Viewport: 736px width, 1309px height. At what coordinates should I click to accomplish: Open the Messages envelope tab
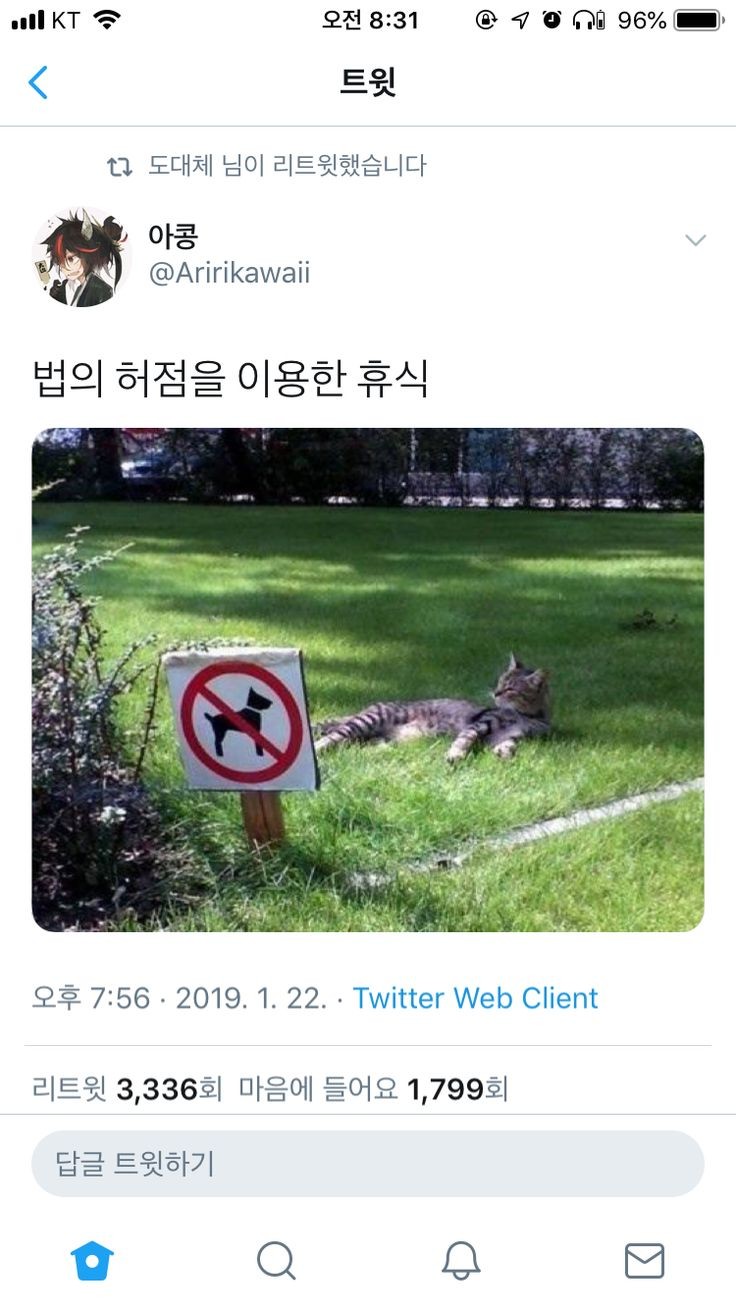pyautogui.click(x=644, y=1261)
